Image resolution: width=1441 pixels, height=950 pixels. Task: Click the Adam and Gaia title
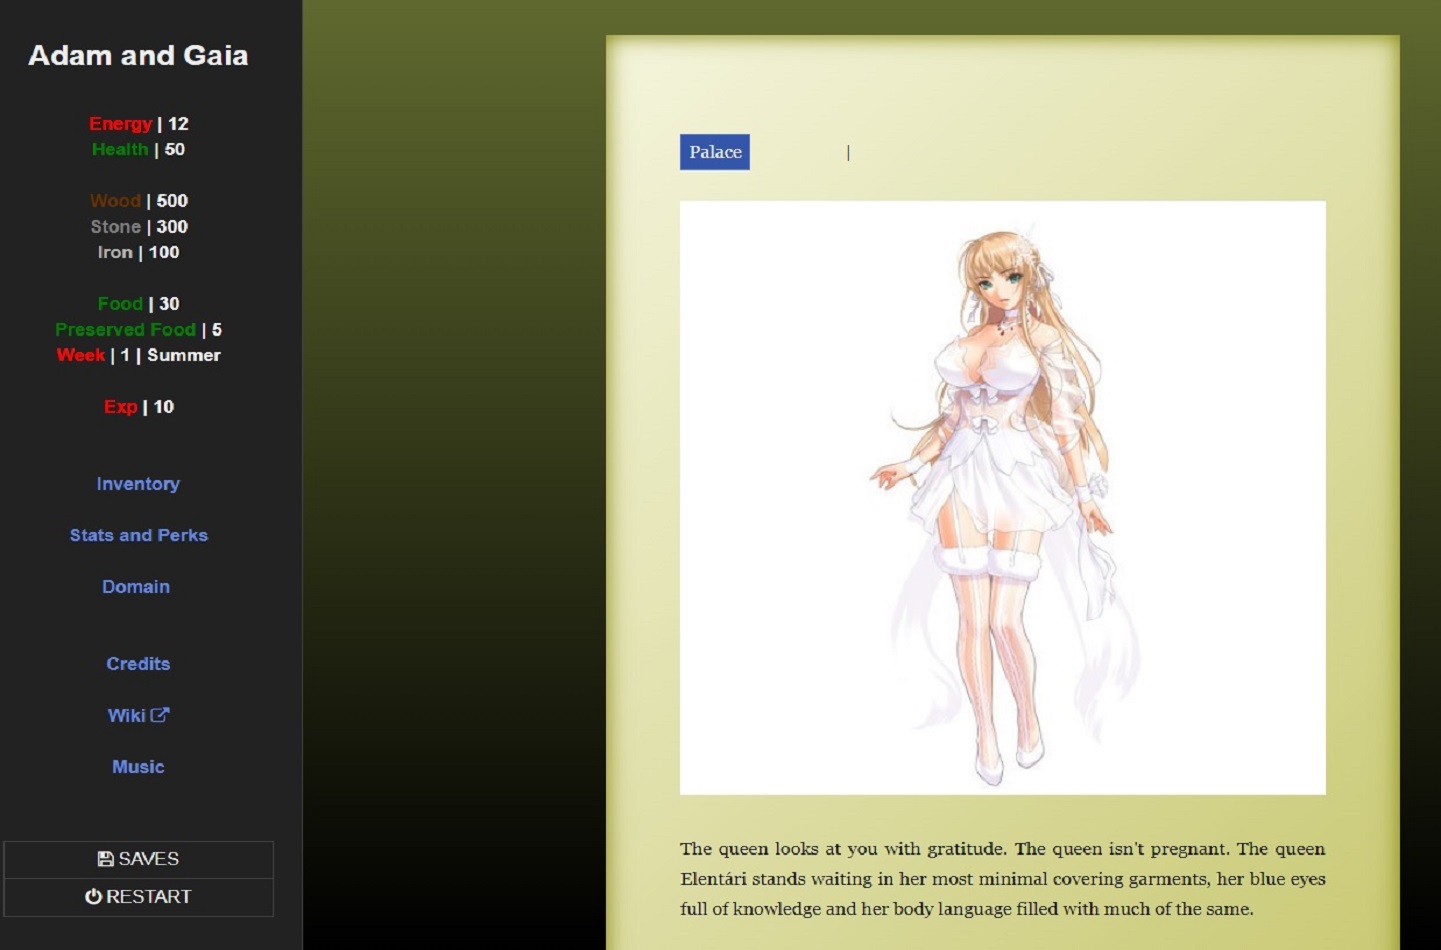138,55
